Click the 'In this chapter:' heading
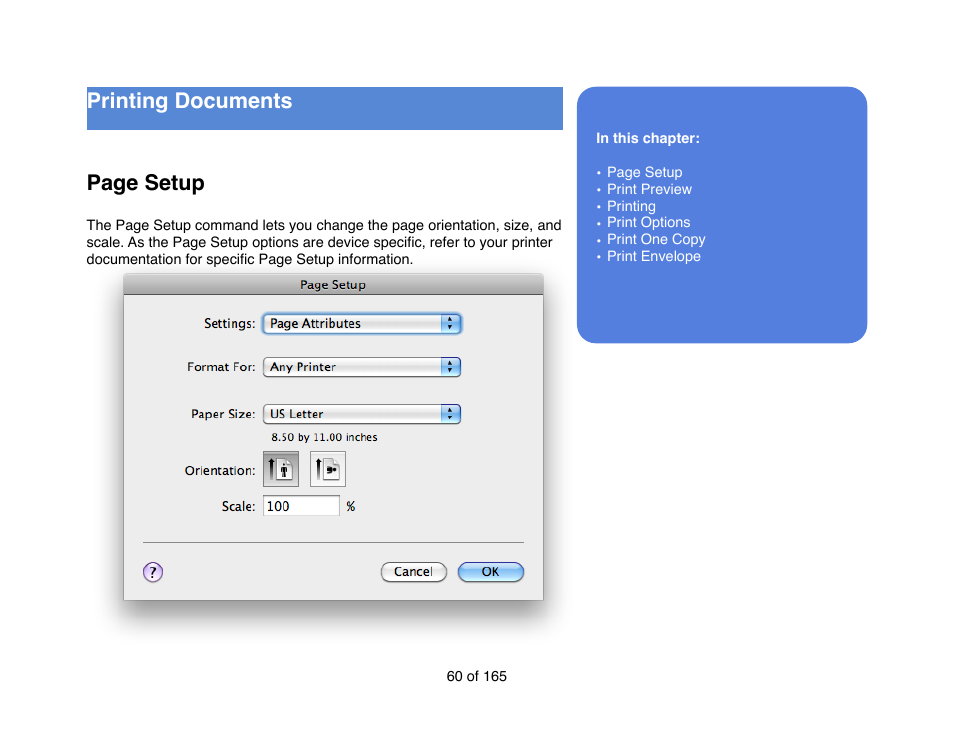The image size is (954, 738). click(x=648, y=139)
